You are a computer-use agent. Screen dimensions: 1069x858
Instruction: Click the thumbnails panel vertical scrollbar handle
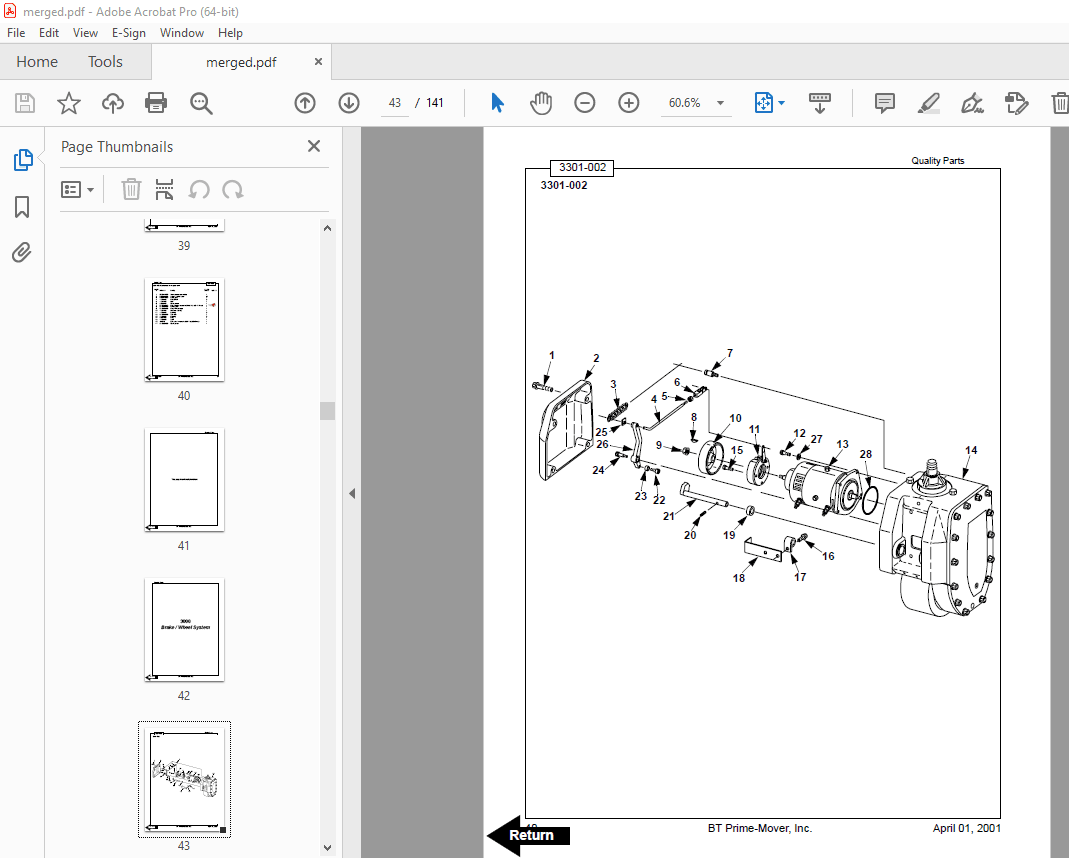tap(327, 411)
